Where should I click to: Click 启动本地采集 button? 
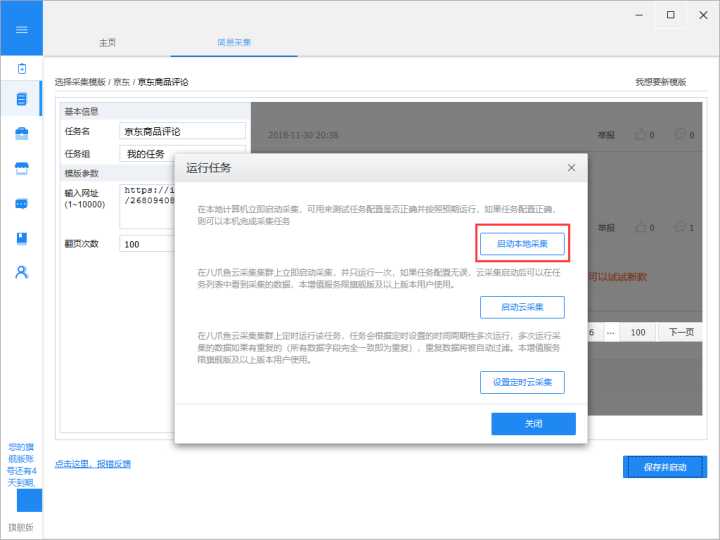click(x=522, y=243)
